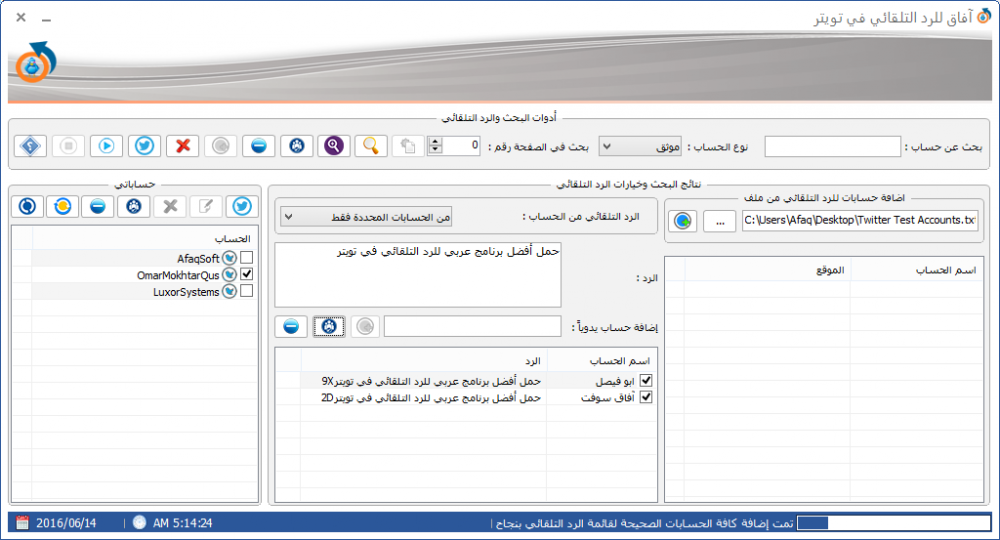Screen dimensions: 1000x540
Task: Click the blue help diamond icon
Action: 31,146
